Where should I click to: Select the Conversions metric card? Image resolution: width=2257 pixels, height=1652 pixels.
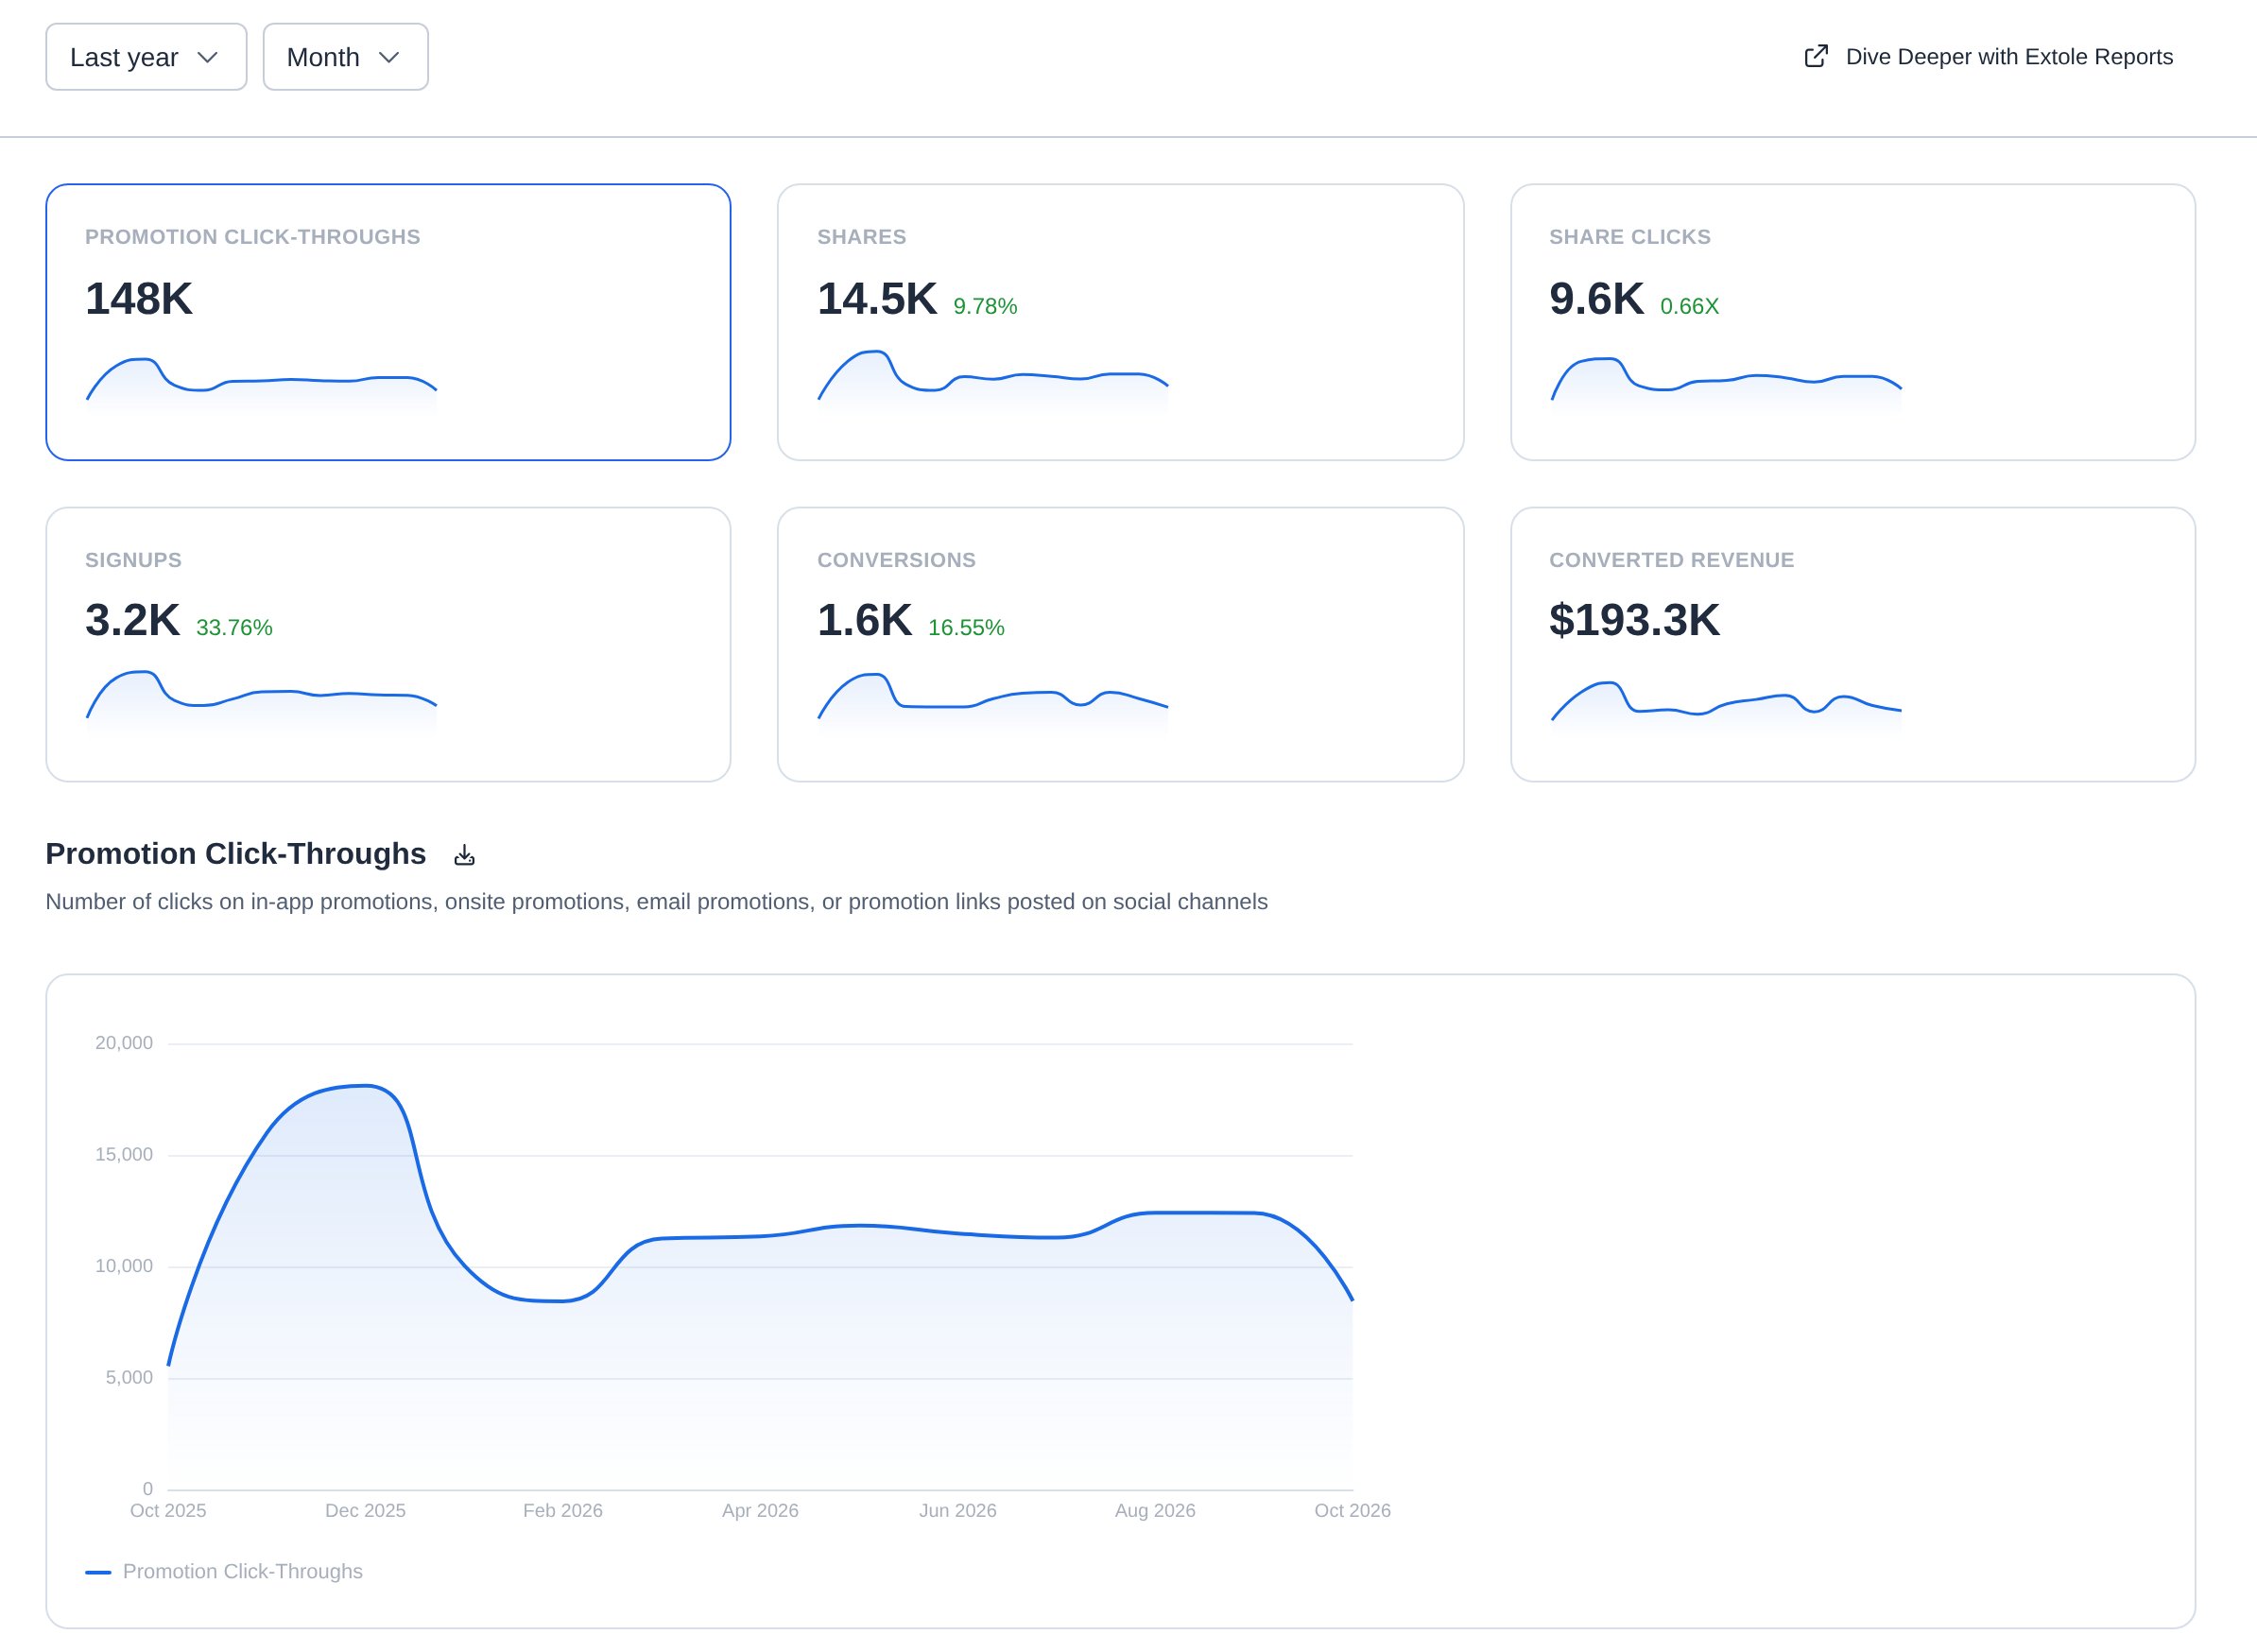coord(1120,644)
